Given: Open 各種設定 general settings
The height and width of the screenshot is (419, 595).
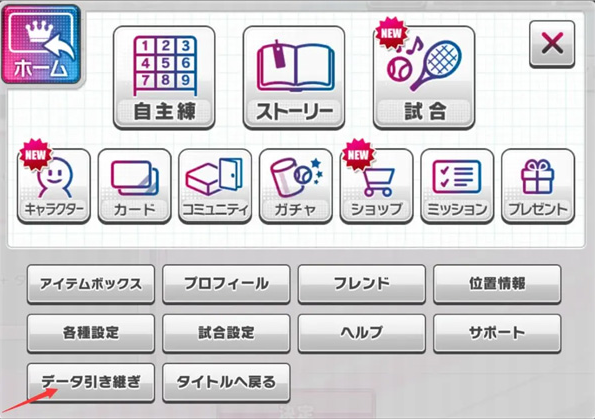Looking at the screenshot, I should pos(91,333).
